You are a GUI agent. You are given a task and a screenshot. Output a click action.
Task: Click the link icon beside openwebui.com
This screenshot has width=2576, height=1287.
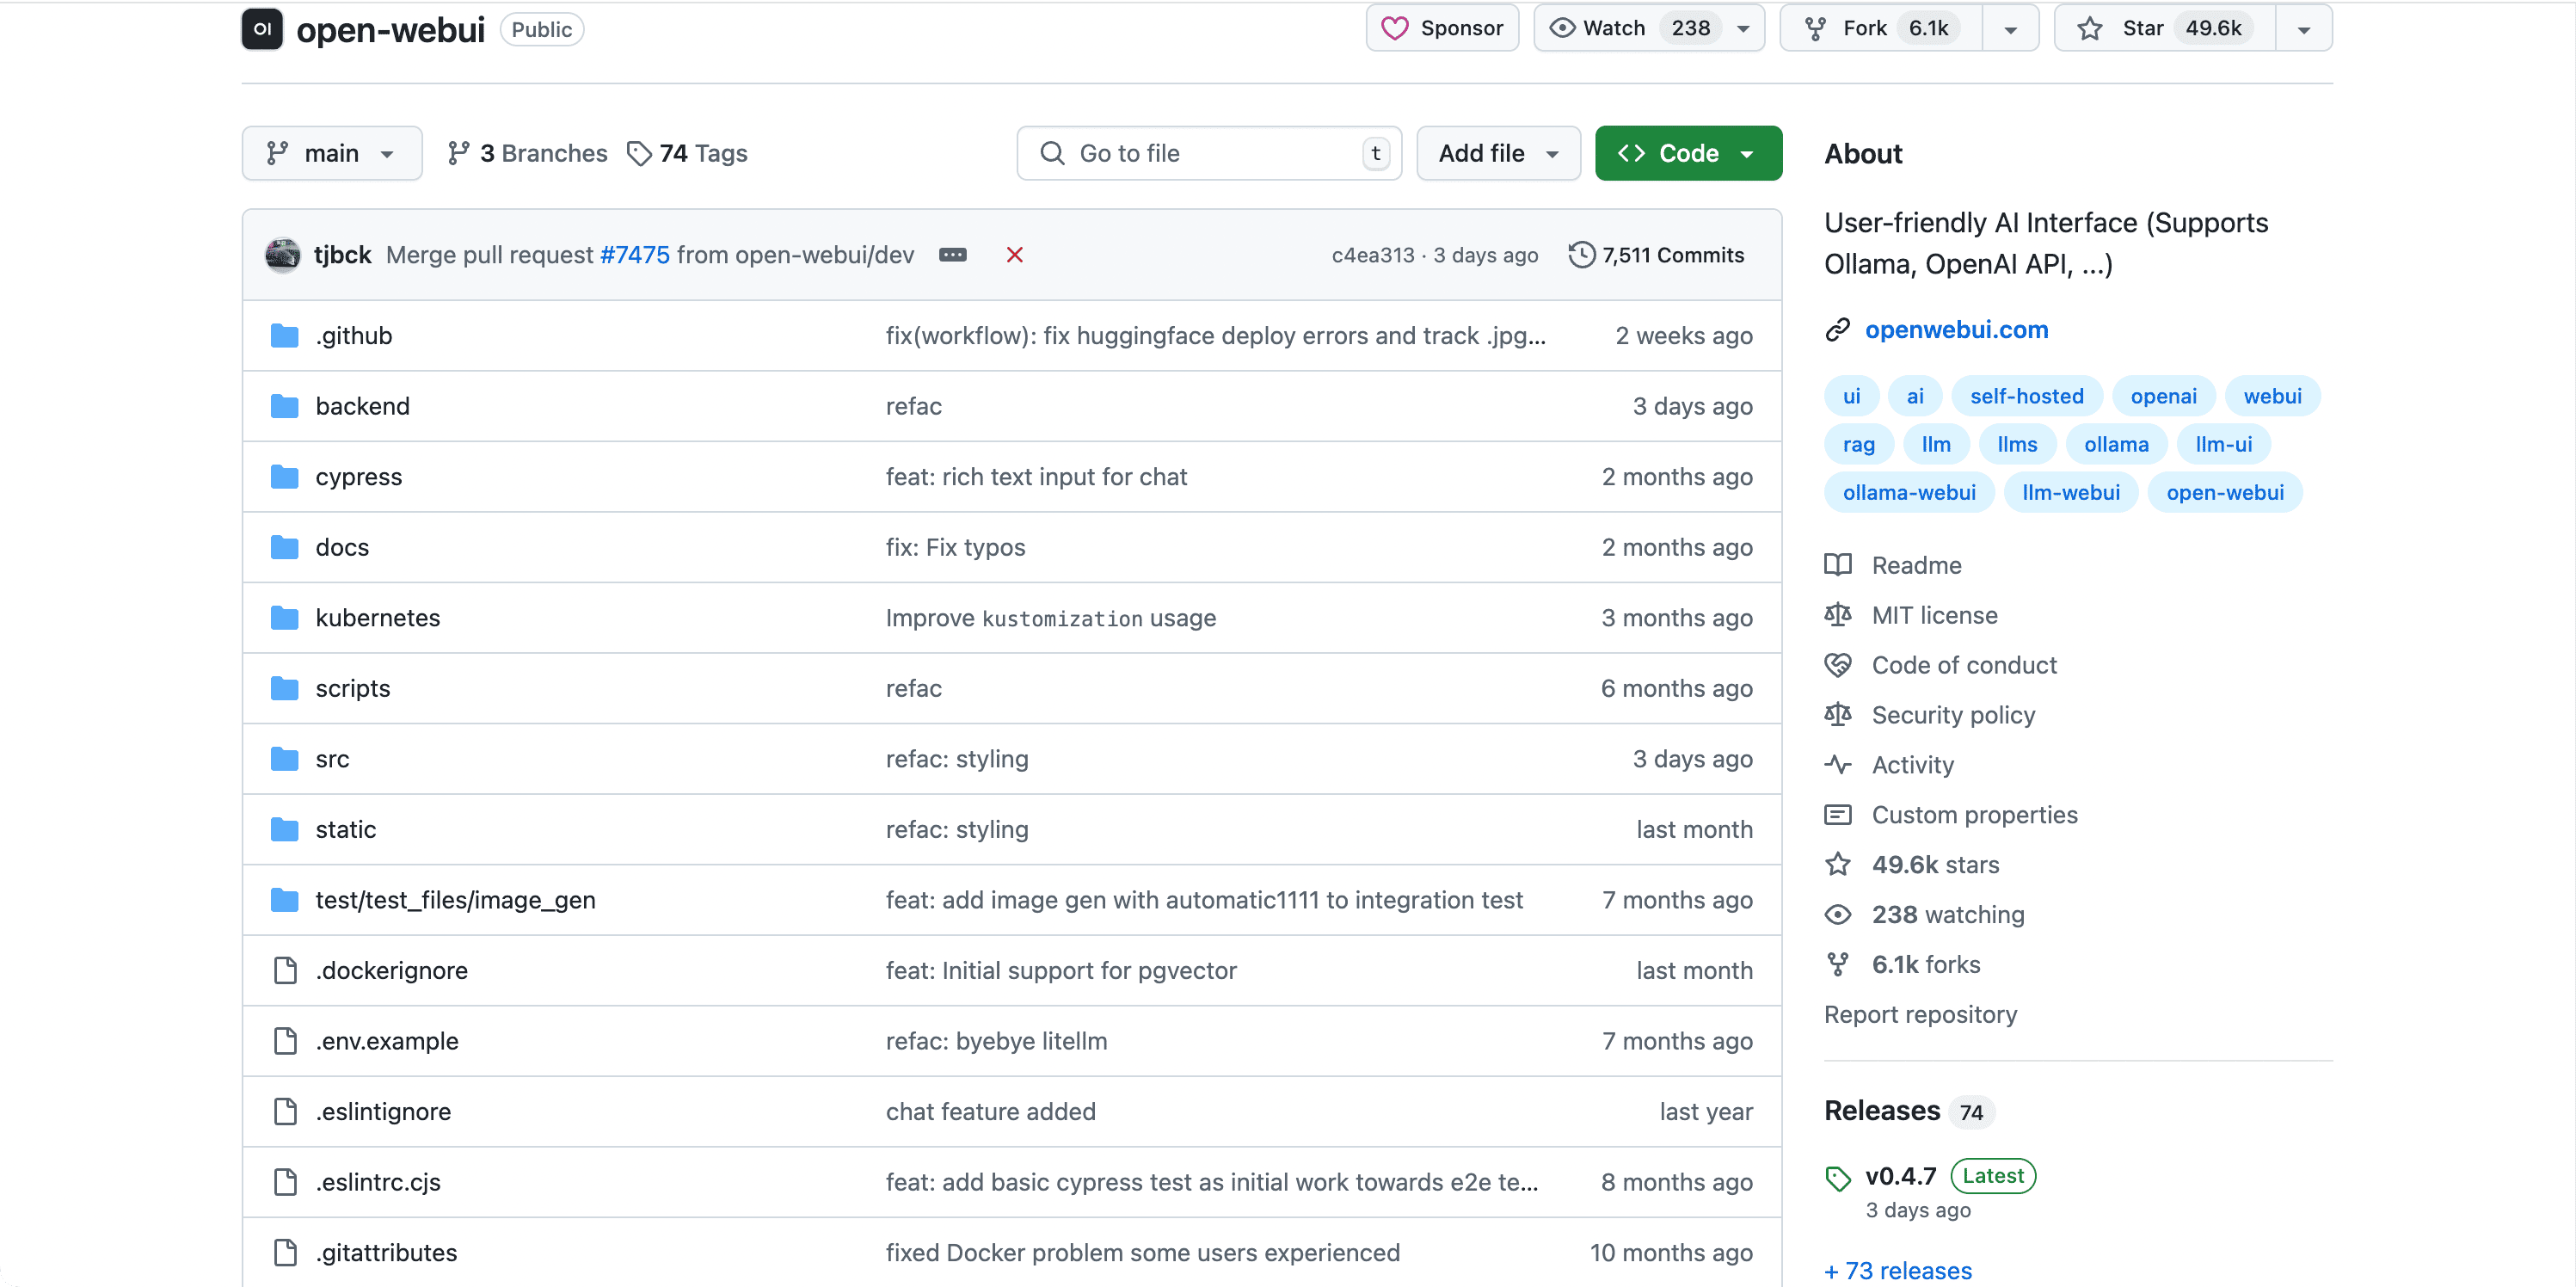1837,330
